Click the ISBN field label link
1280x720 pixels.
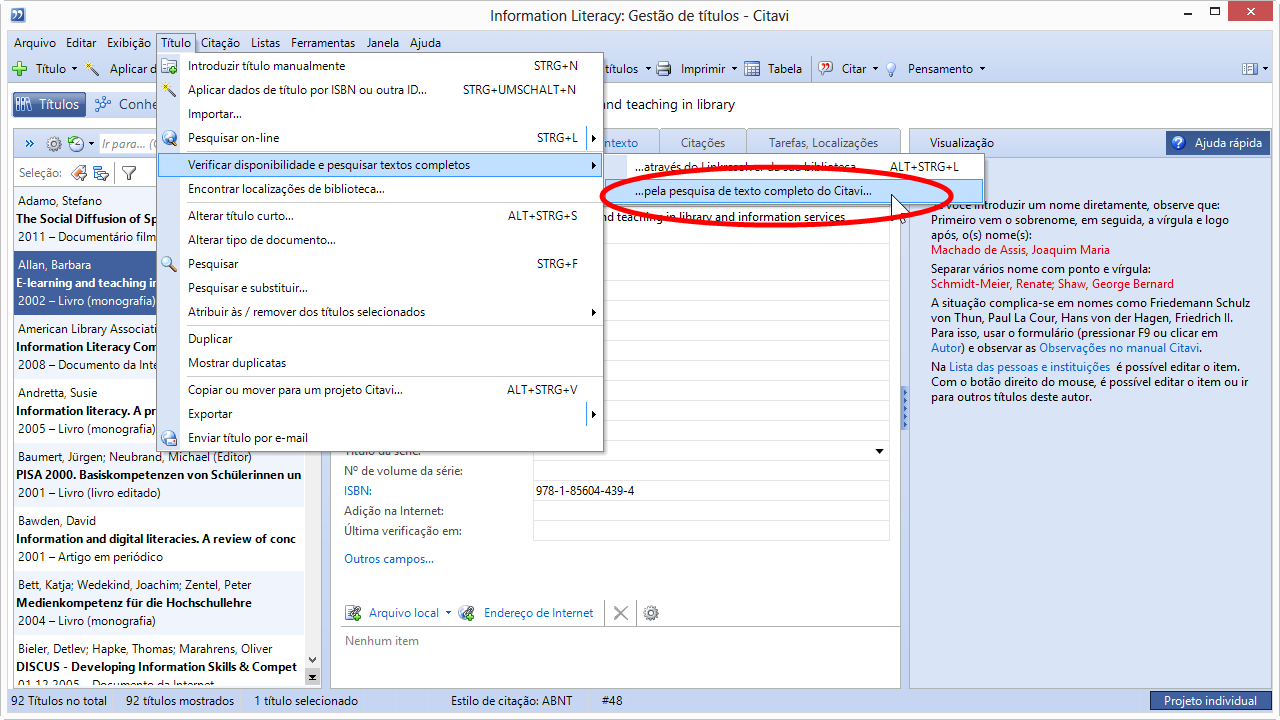click(x=357, y=491)
